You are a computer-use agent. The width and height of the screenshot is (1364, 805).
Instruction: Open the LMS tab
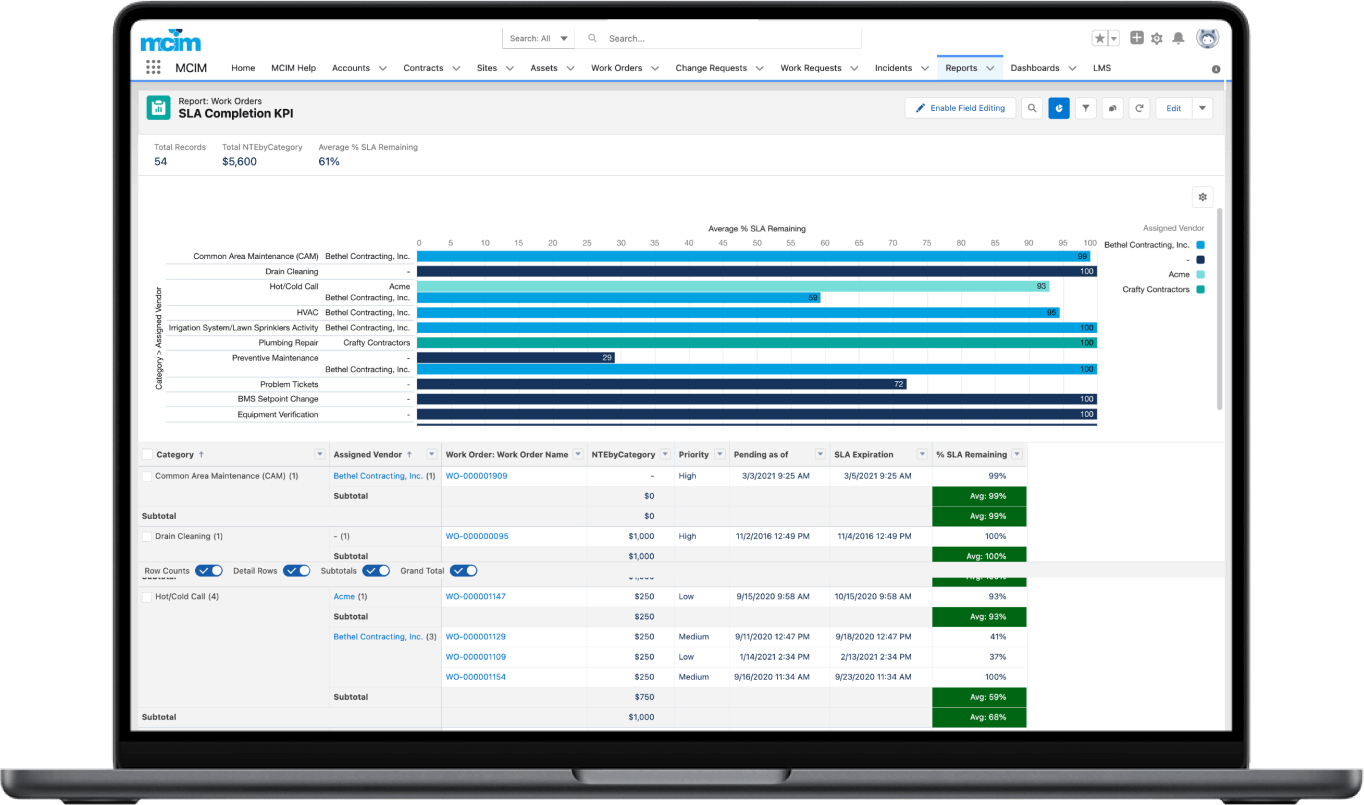tap(1102, 68)
